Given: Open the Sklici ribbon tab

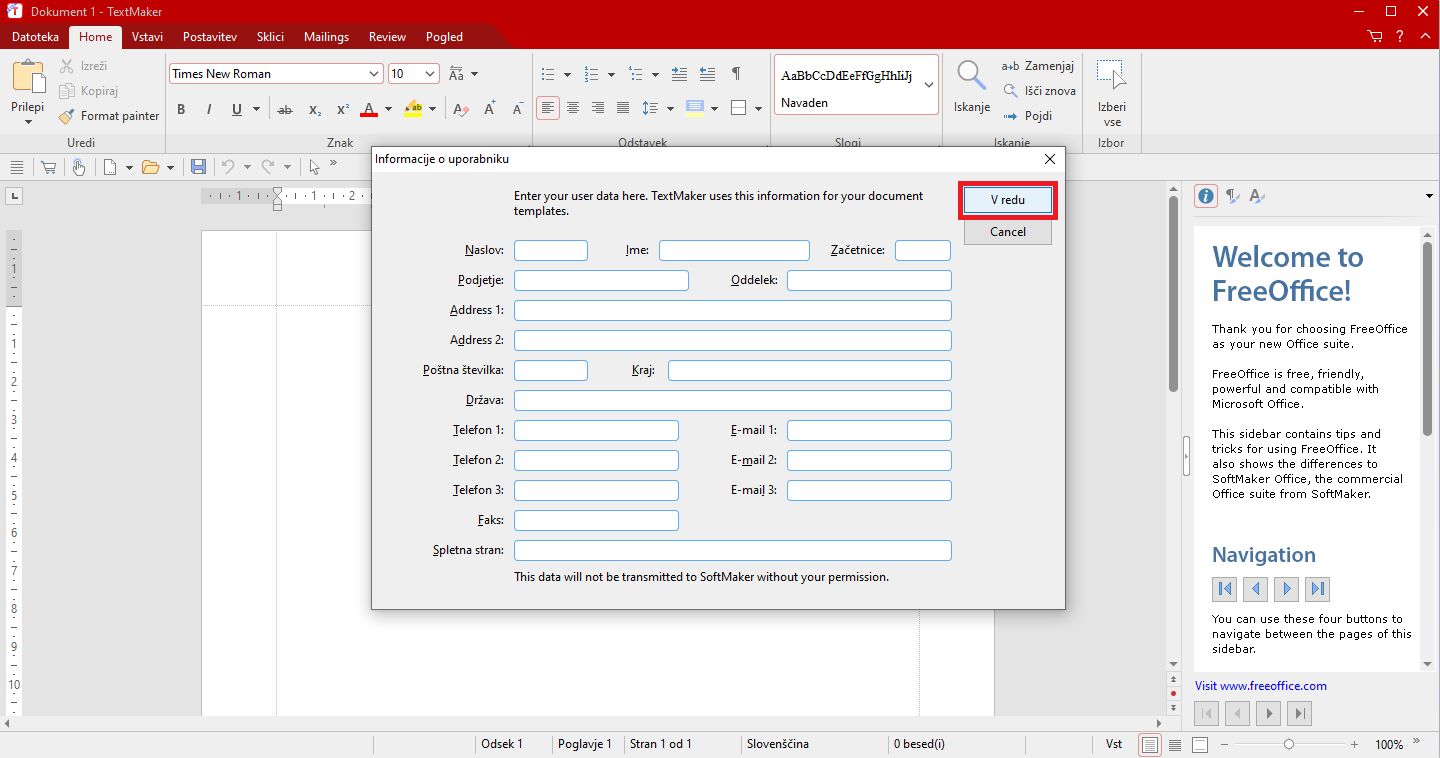Looking at the screenshot, I should (270, 37).
